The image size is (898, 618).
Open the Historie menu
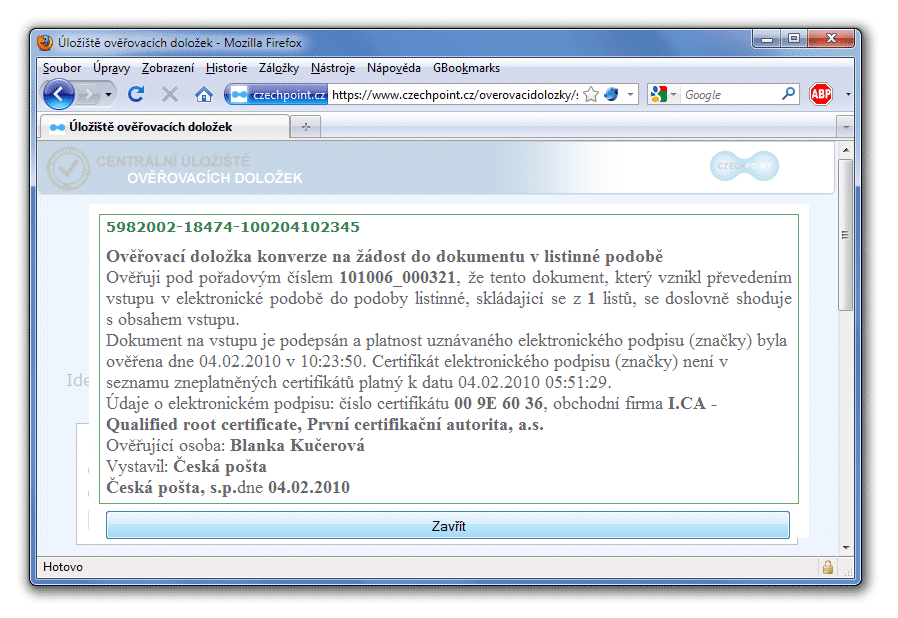click(x=226, y=68)
